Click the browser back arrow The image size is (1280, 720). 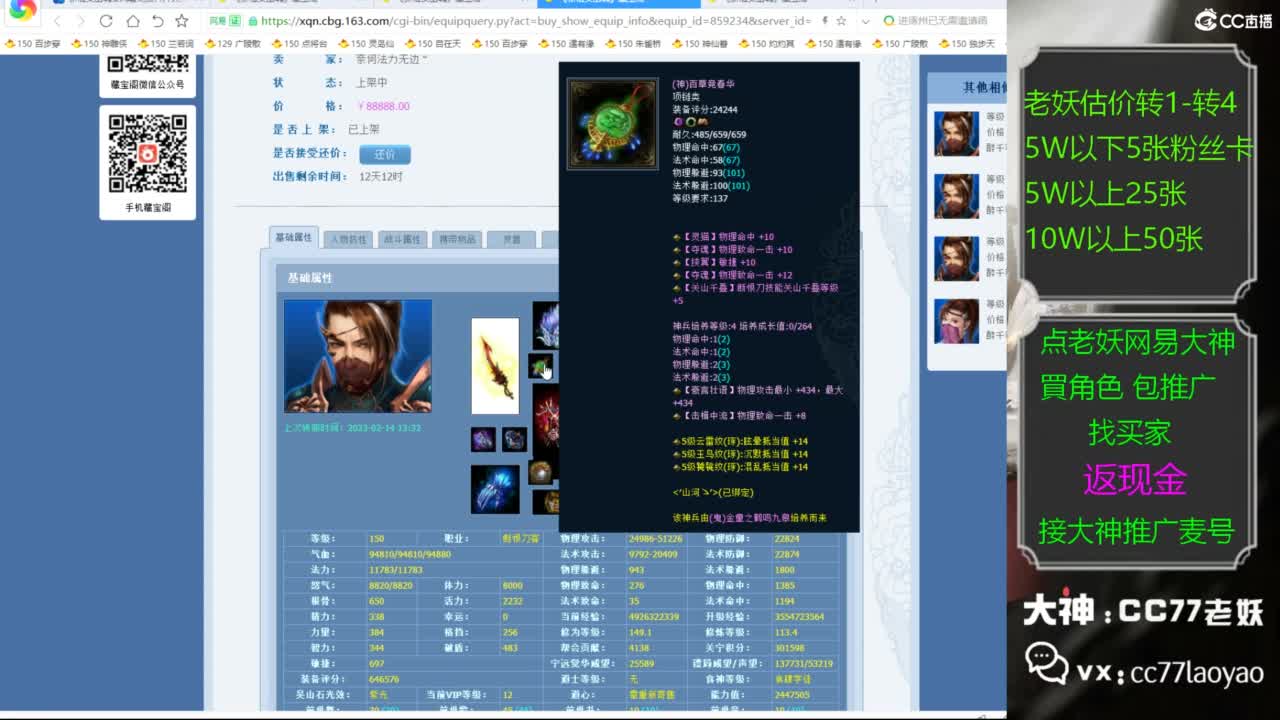[x=57, y=20]
